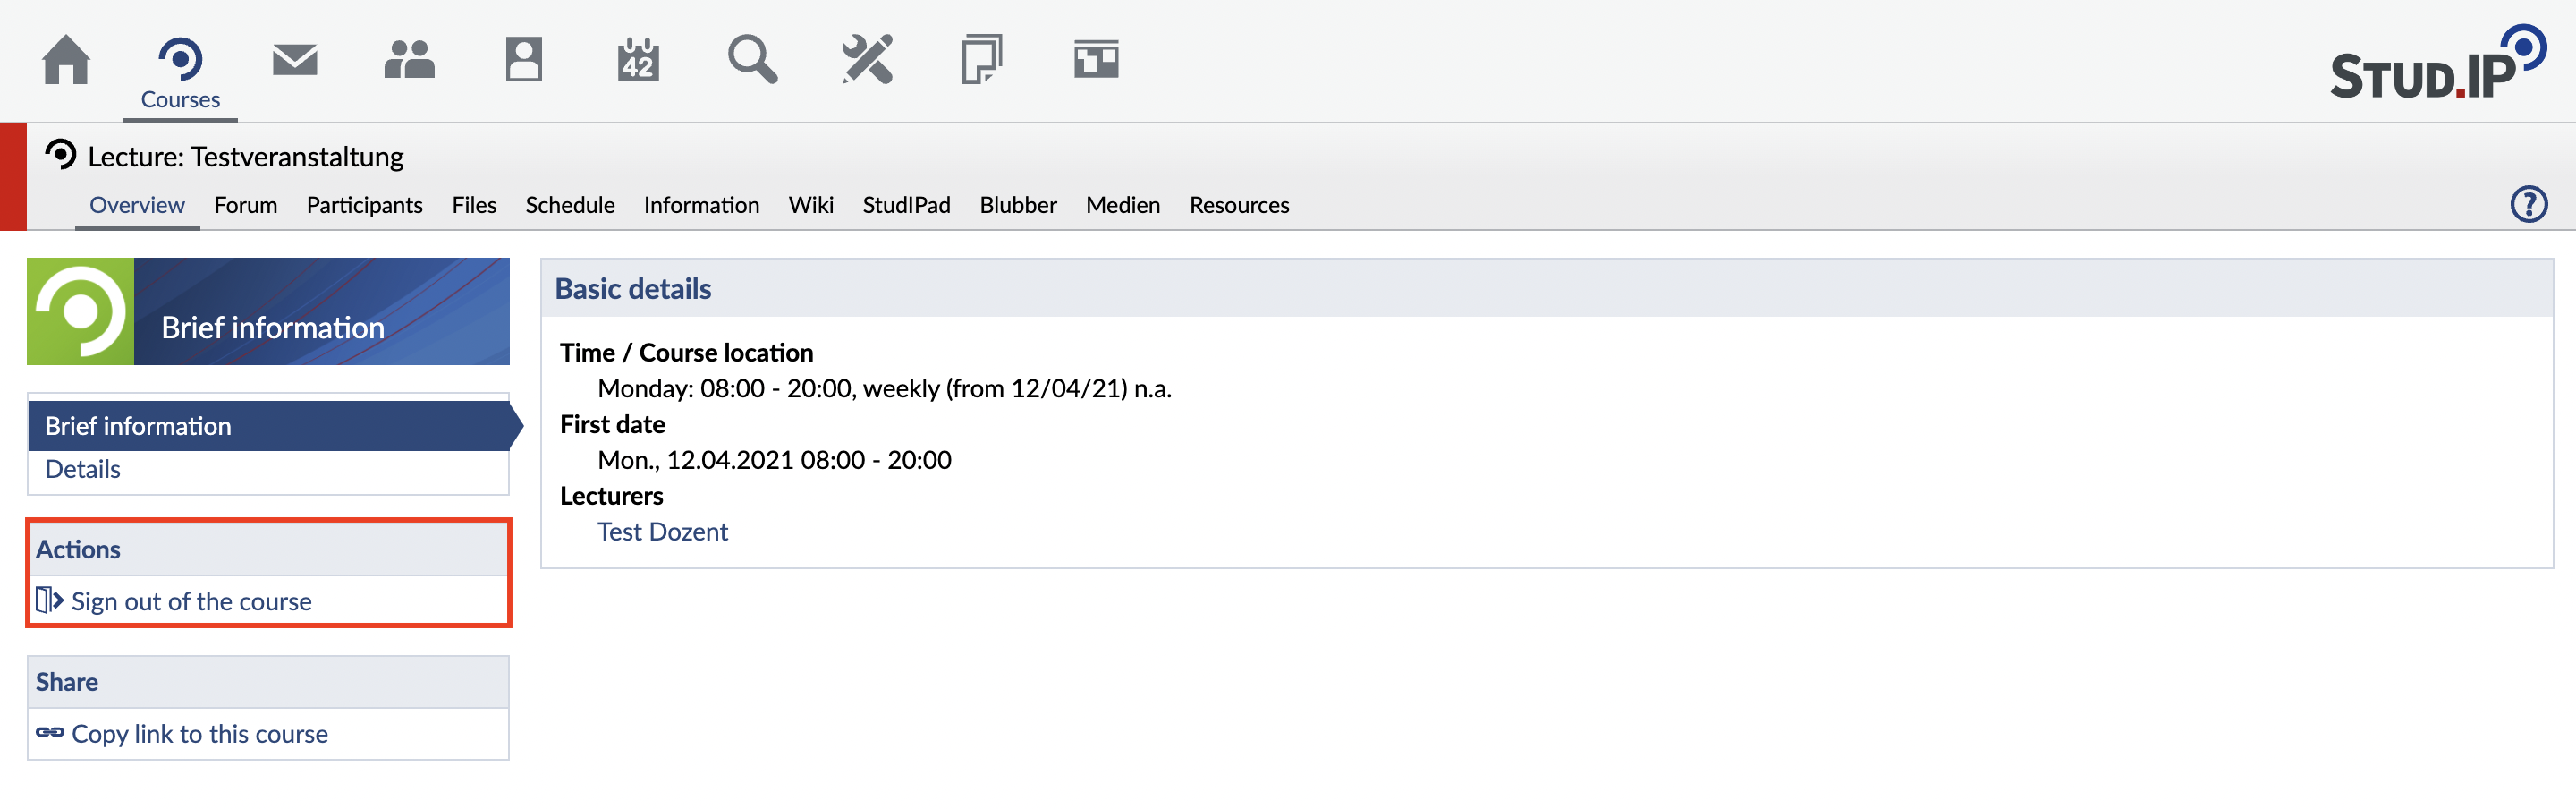Open the Schedule tab
The image size is (2576, 809).
(569, 205)
